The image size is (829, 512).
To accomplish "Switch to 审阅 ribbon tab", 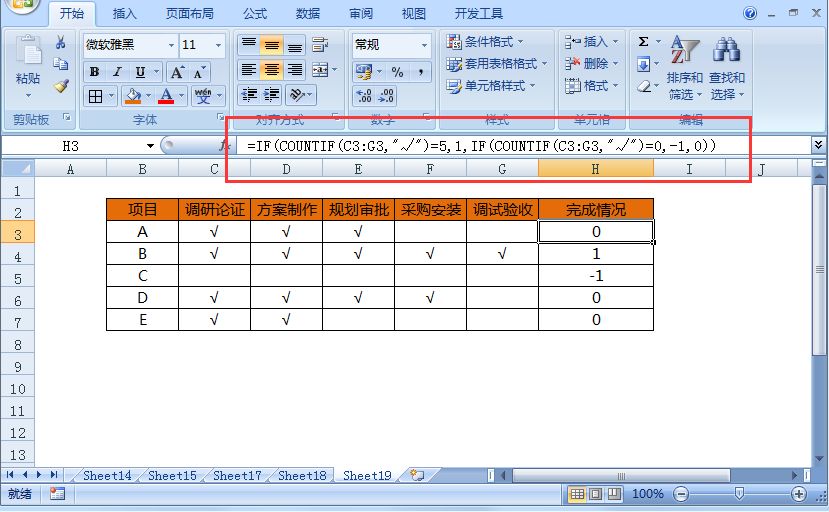I will (361, 13).
